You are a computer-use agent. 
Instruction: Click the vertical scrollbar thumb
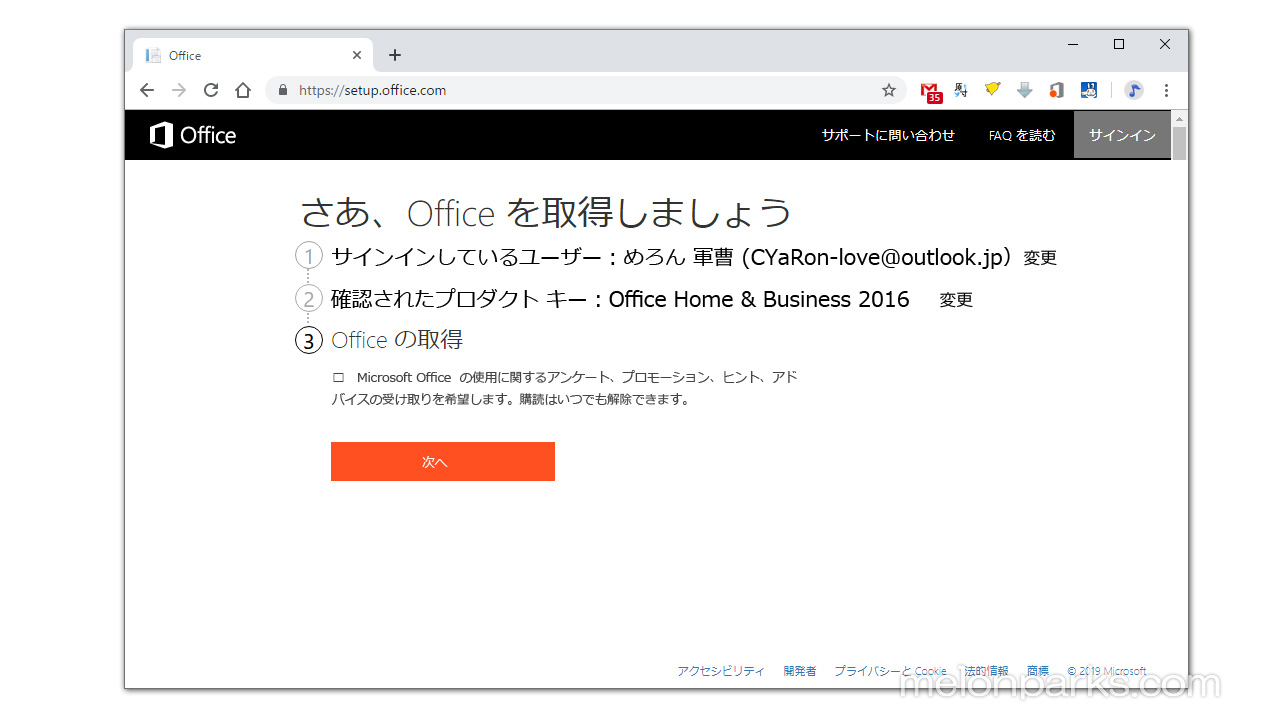1179,142
